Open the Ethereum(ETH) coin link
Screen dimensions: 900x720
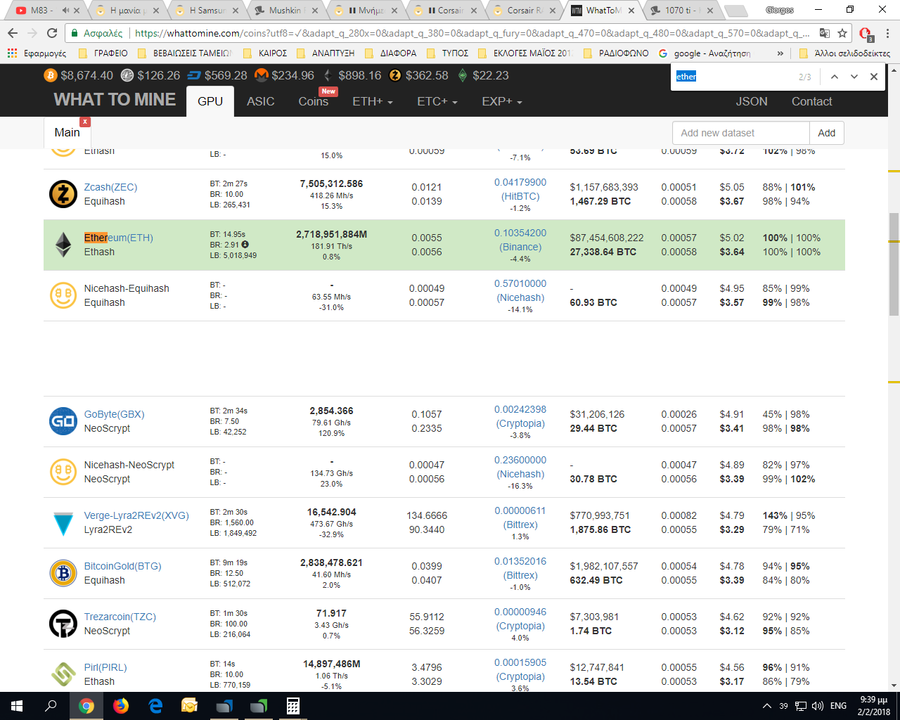(x=119, y=238)
